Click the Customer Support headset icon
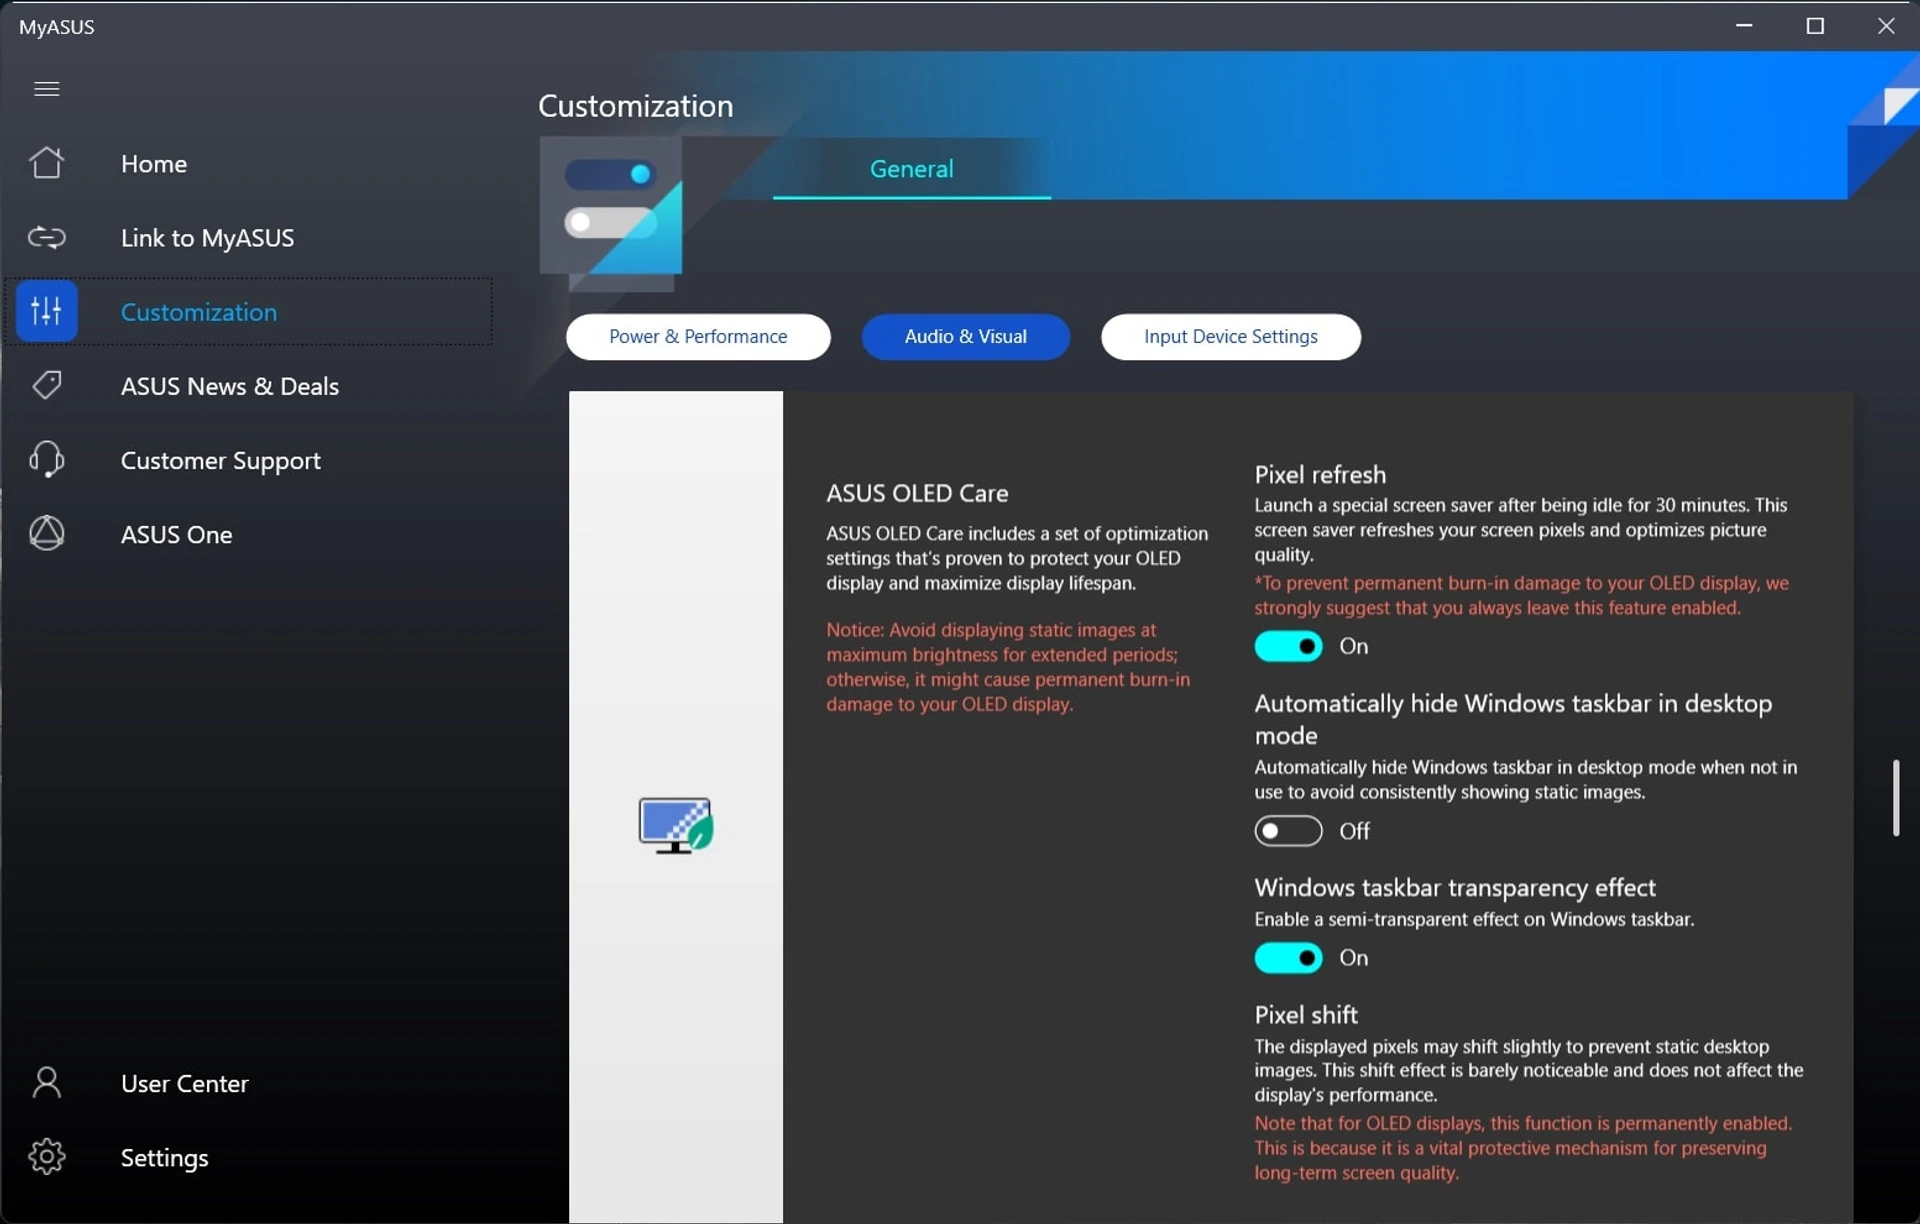 47,459
